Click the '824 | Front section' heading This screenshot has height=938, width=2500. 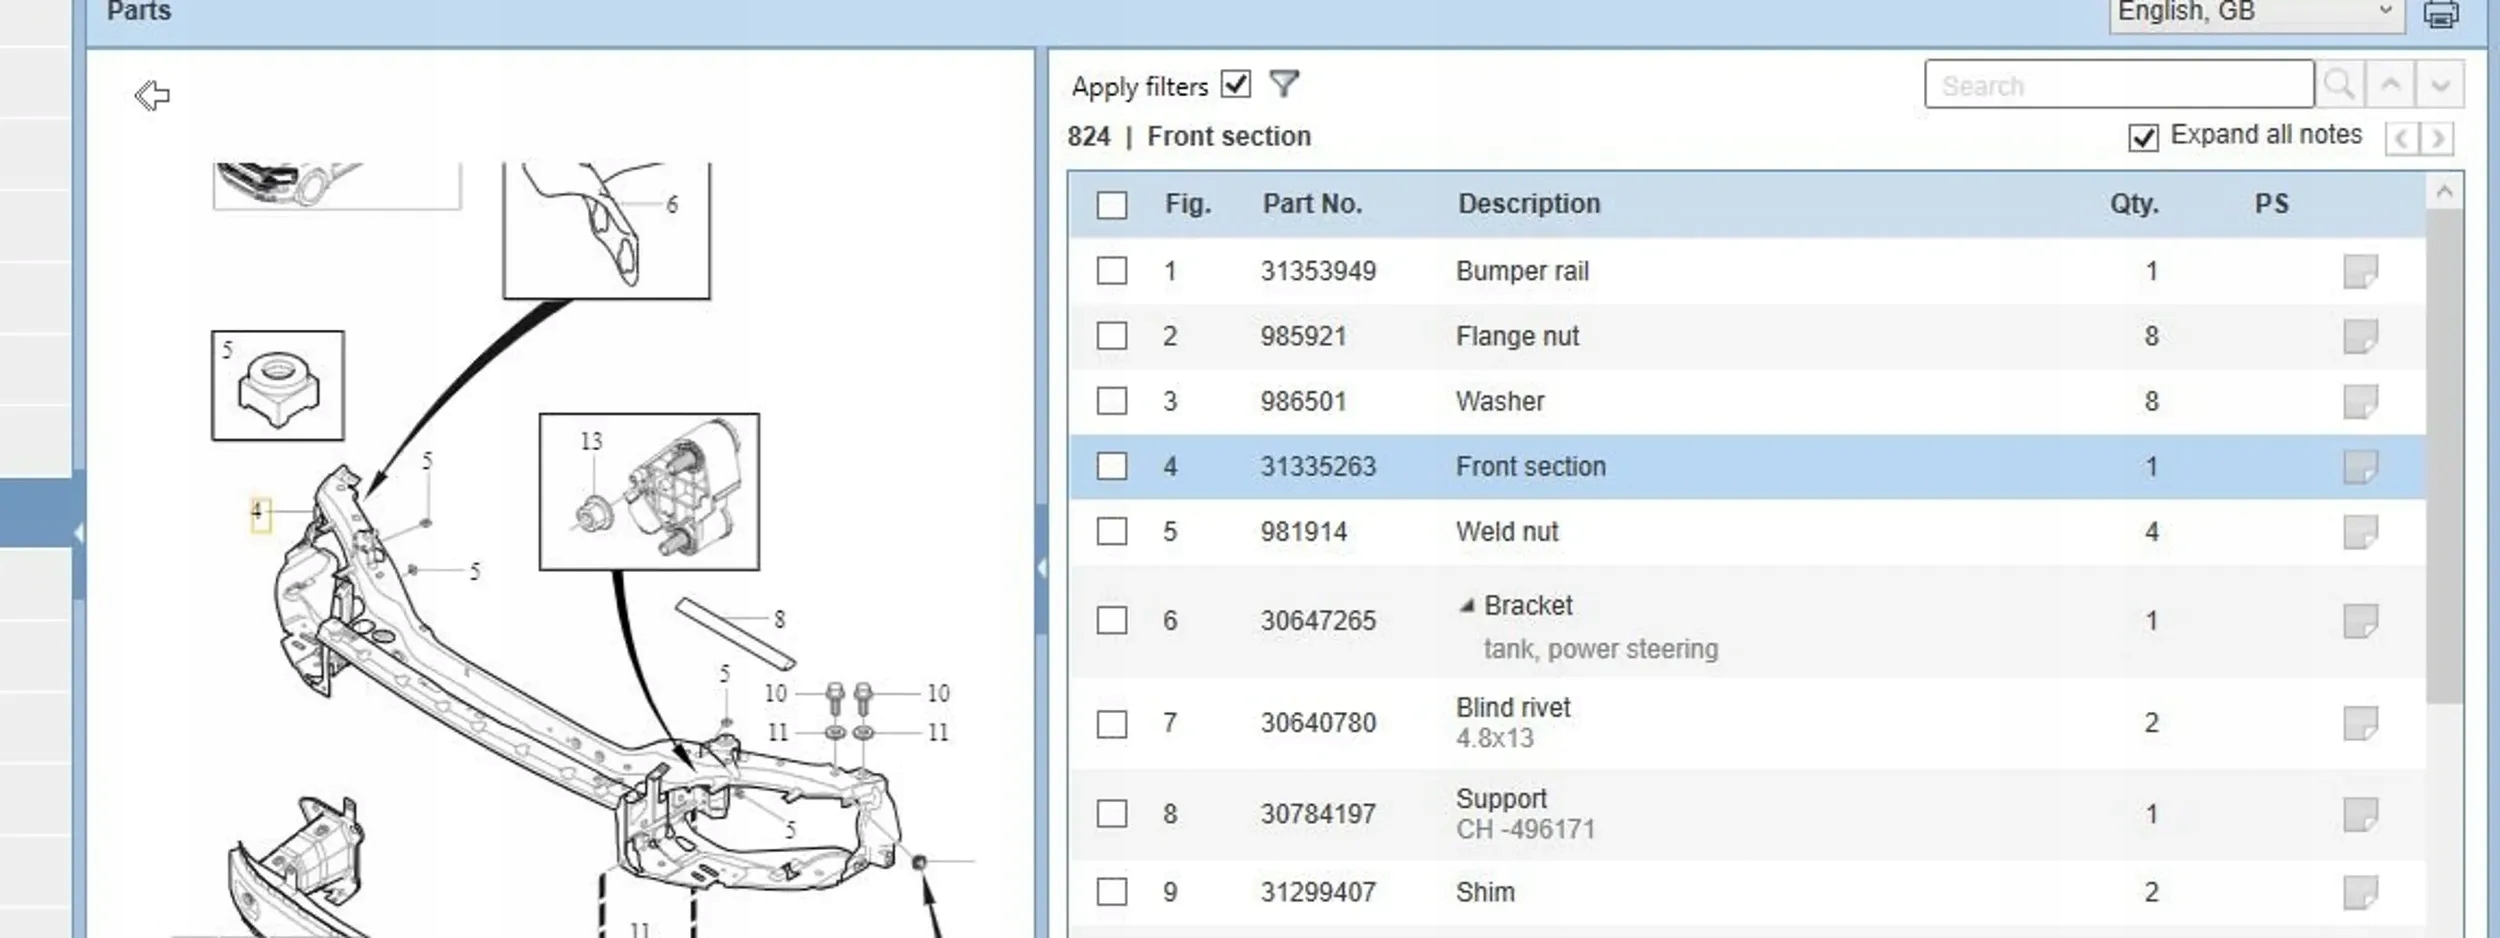click(x=1189, y=136)
